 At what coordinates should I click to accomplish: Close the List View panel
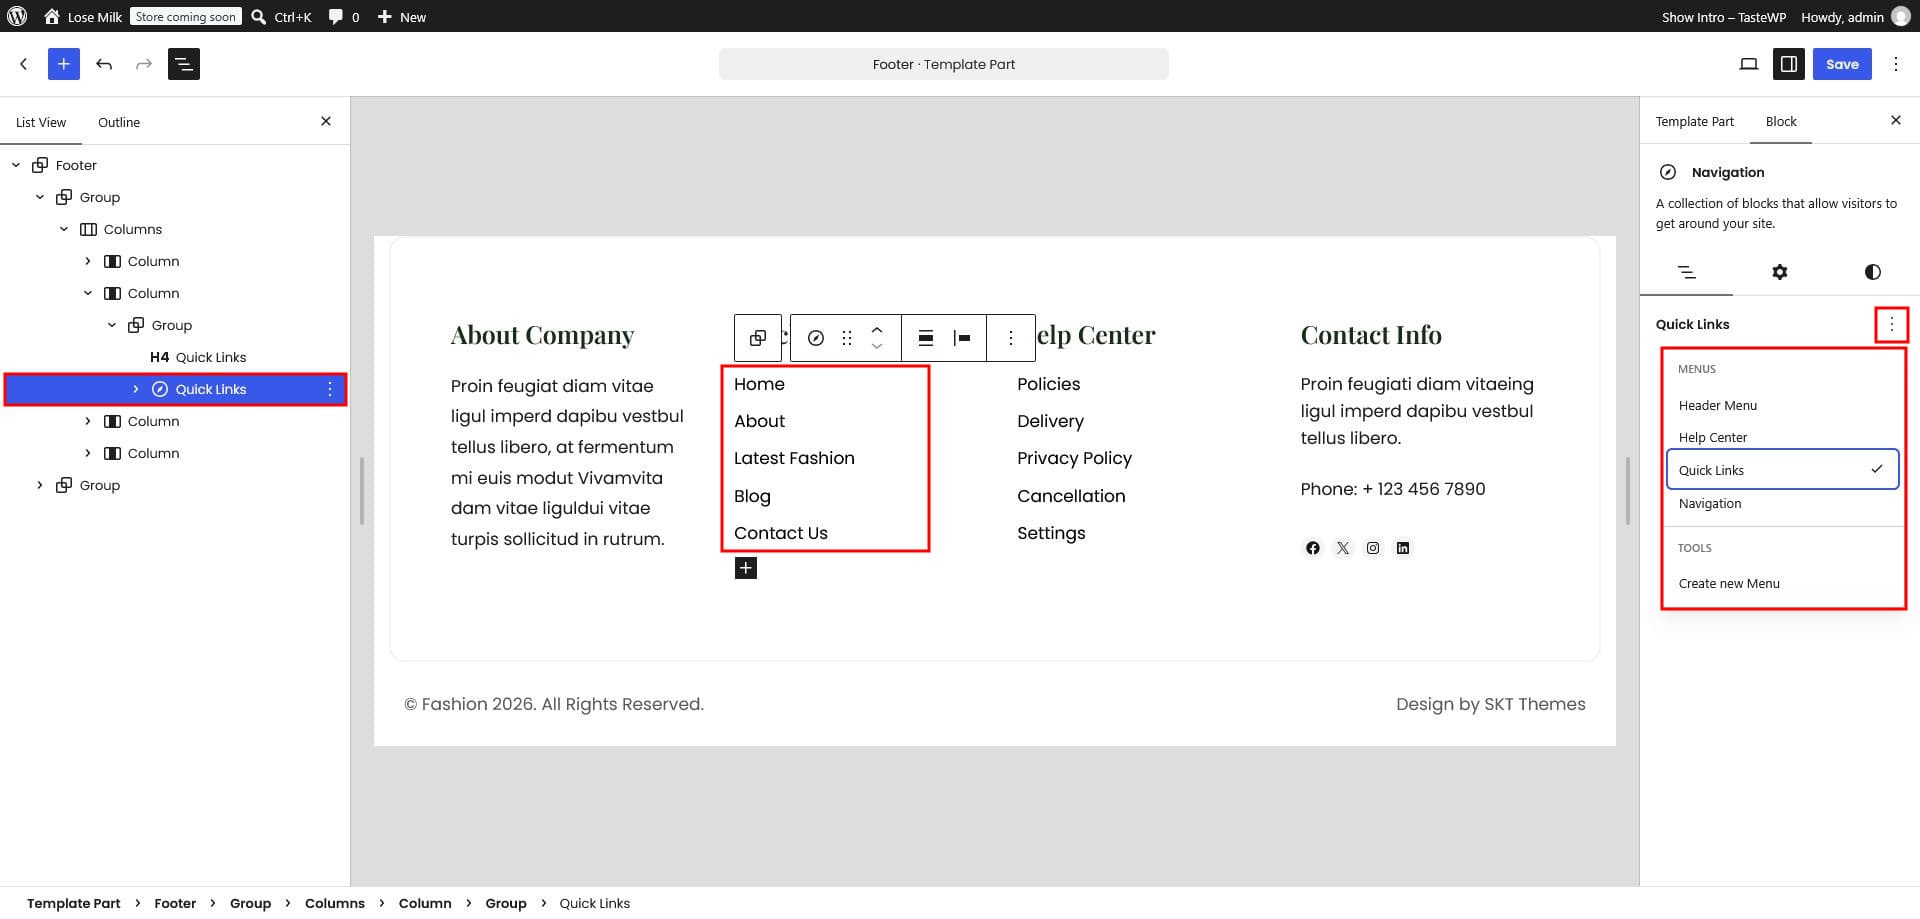(326, 121)
